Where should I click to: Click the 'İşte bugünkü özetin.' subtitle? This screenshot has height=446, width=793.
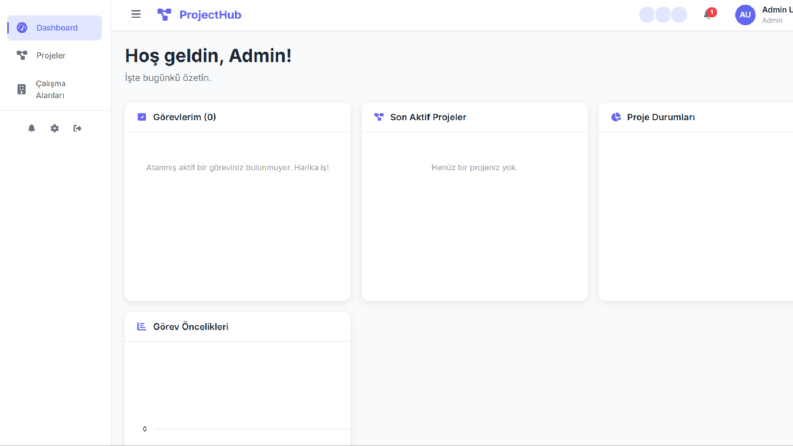coord(168,78)
